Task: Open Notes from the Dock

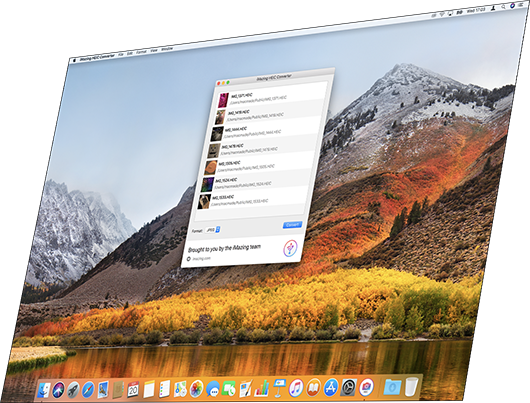Action: [149, 389]
